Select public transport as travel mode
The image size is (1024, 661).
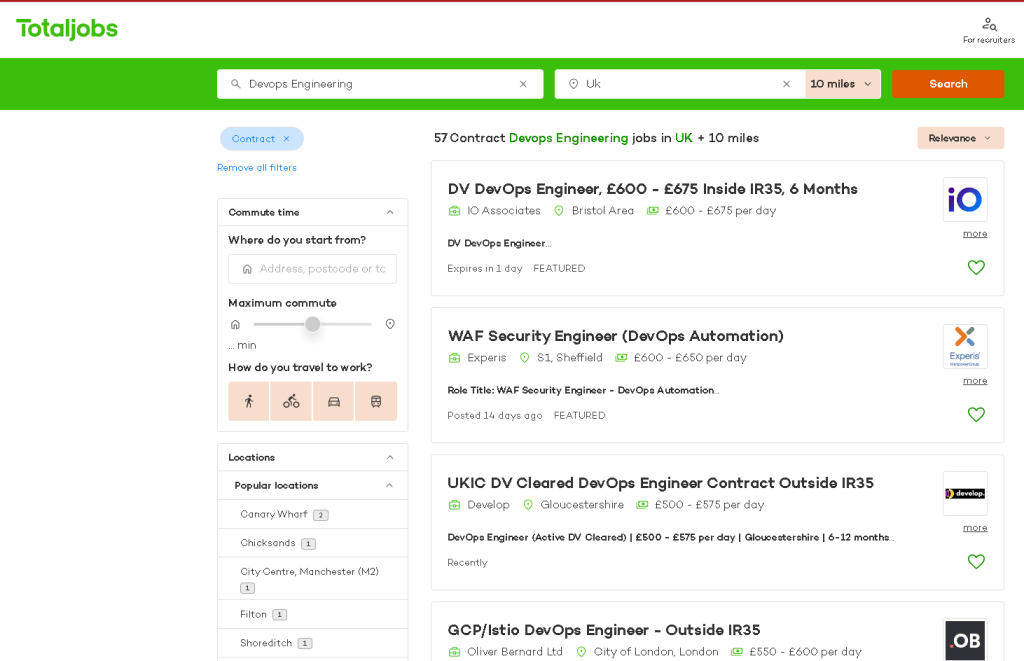(376, 401)
